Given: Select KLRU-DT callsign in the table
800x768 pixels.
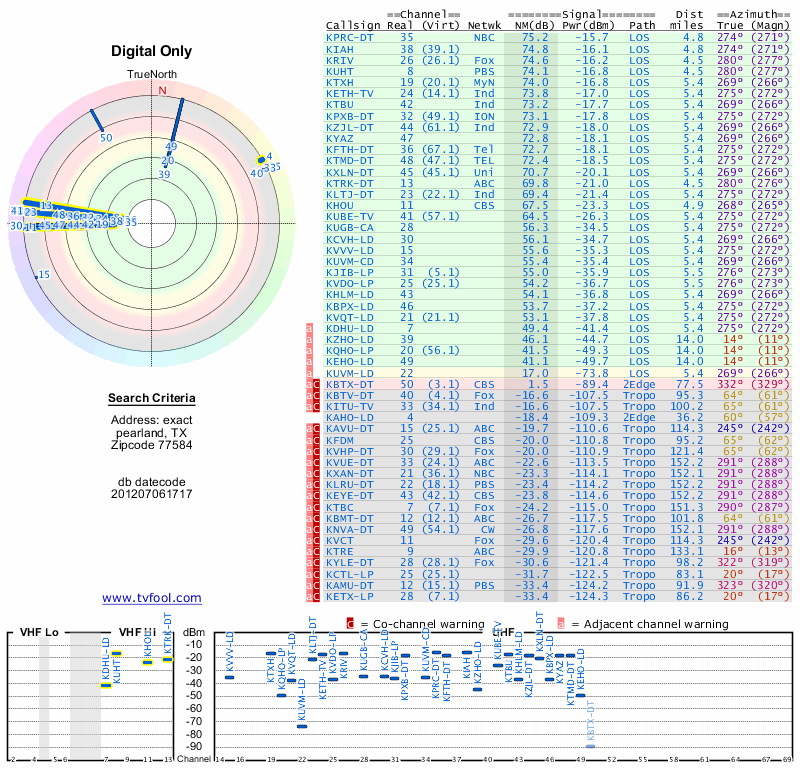Looking at the screenshot, I should tap(349, 485).
